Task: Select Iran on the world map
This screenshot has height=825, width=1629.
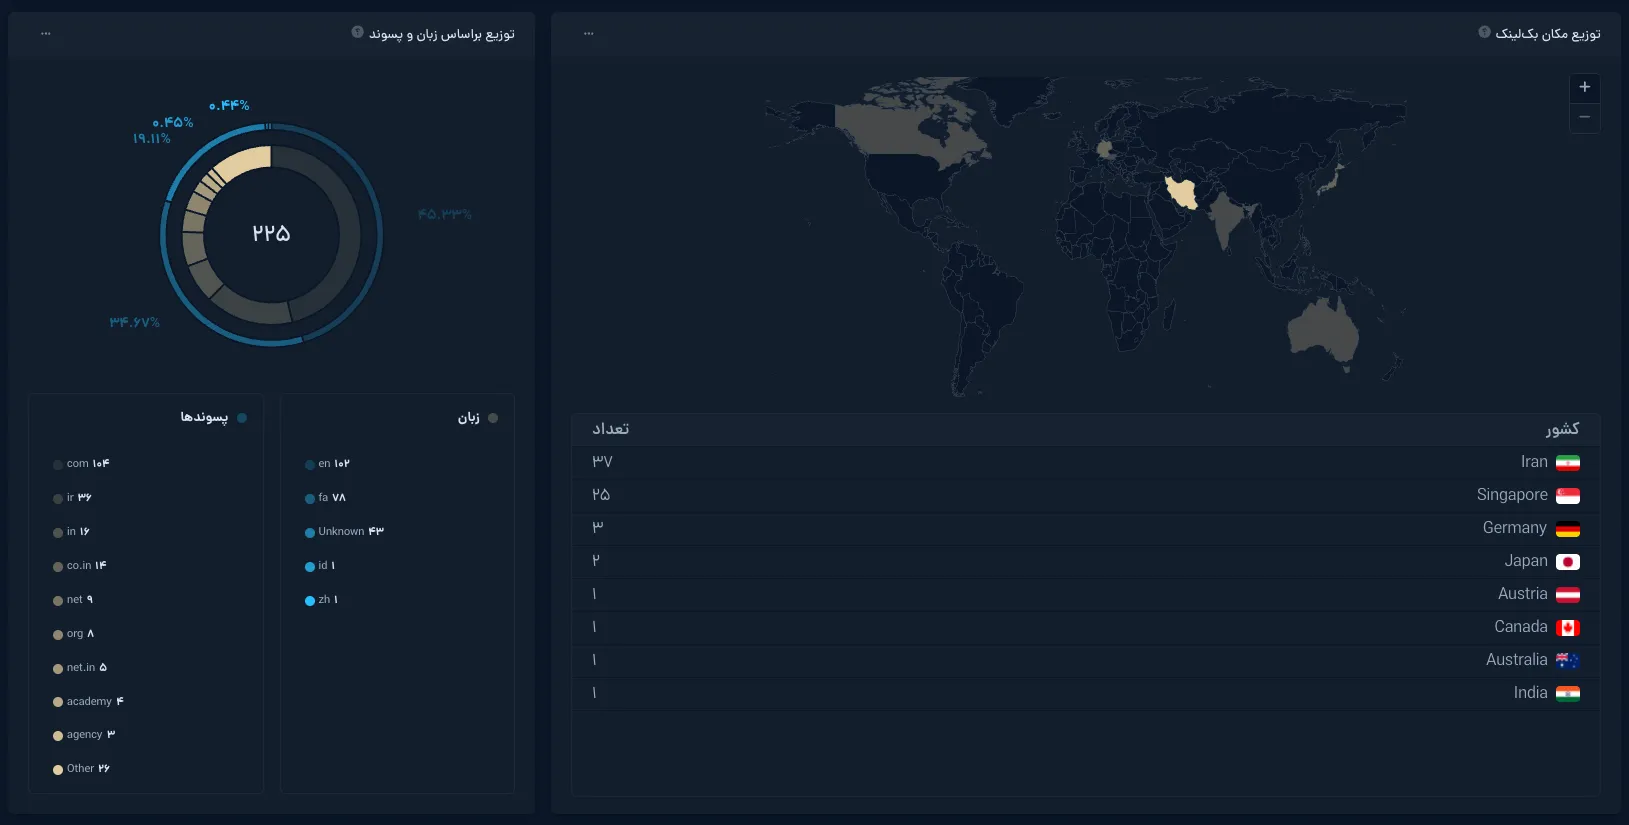Action: (1182, 192)
